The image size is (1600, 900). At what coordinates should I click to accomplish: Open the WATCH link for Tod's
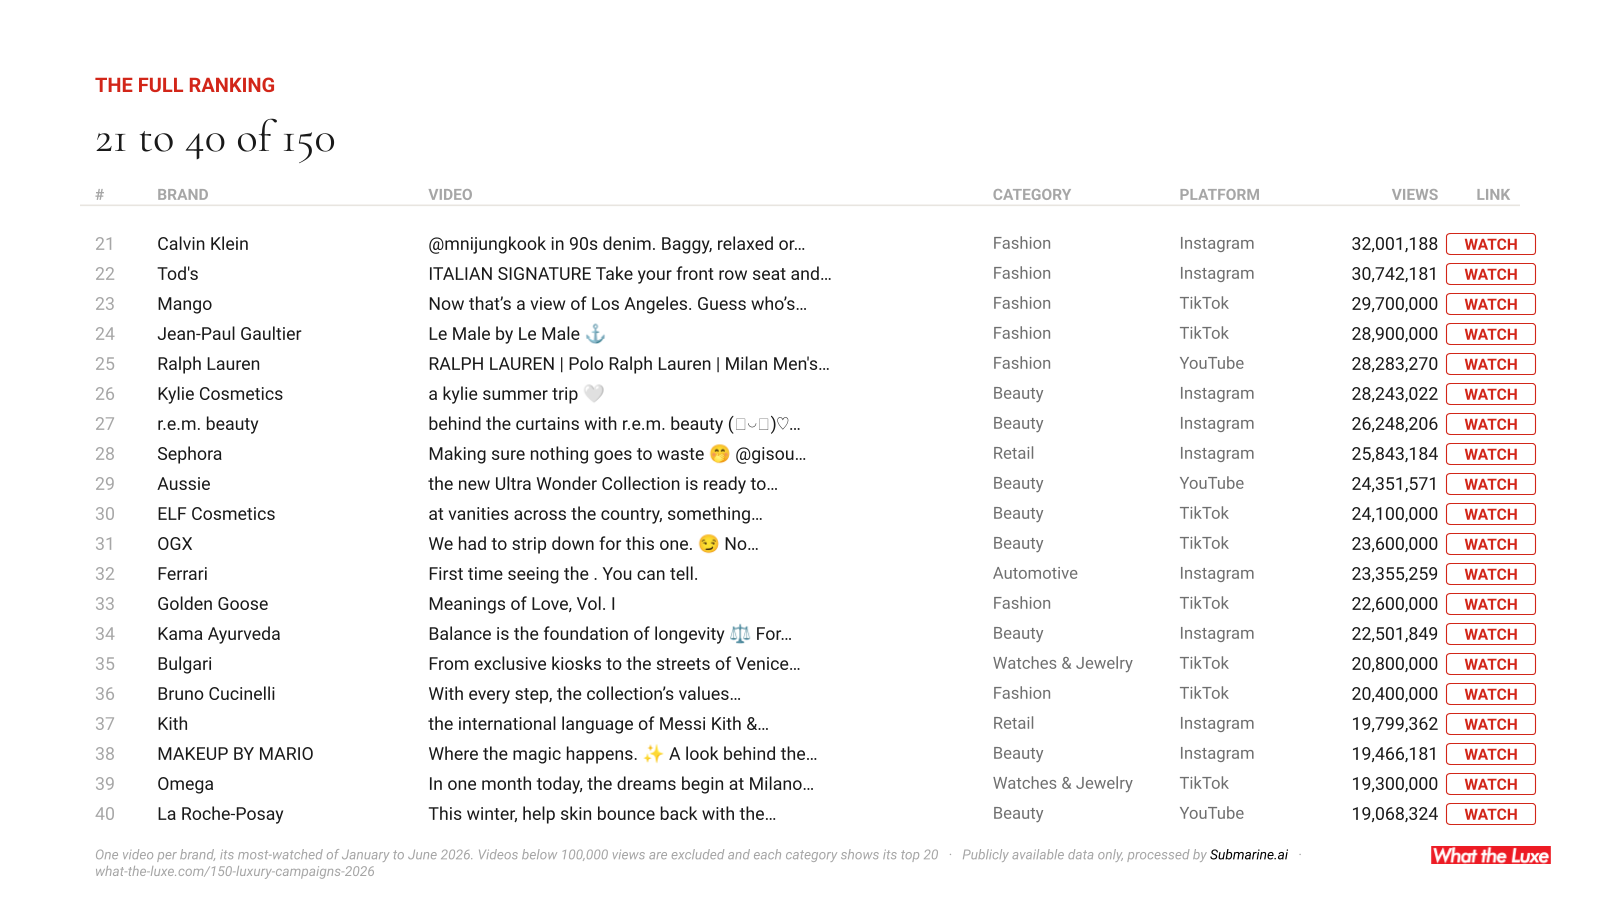(1490, 274)
